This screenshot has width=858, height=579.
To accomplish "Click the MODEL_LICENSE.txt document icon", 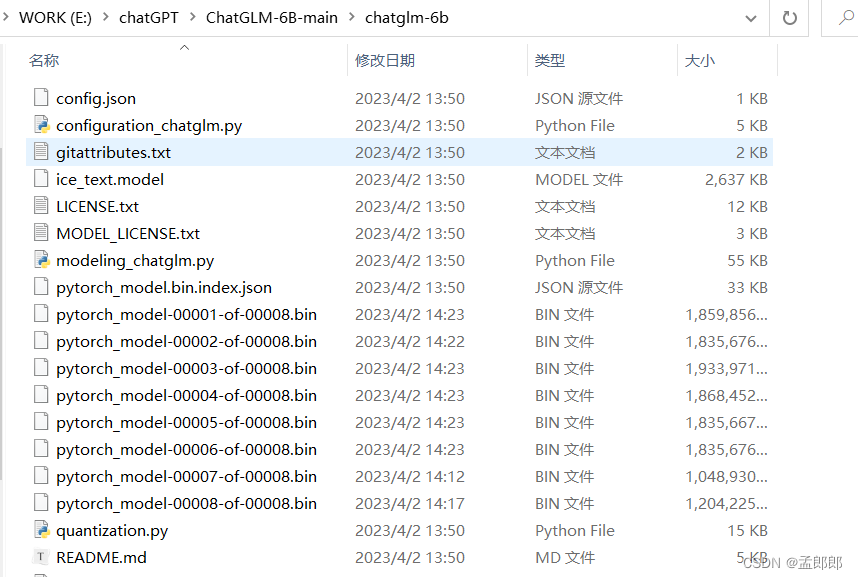I will point(41,233).
